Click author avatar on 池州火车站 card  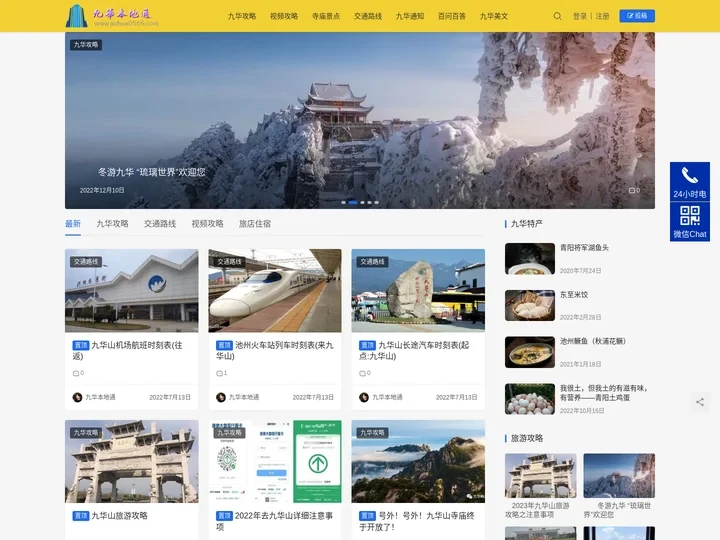point(221,397)
